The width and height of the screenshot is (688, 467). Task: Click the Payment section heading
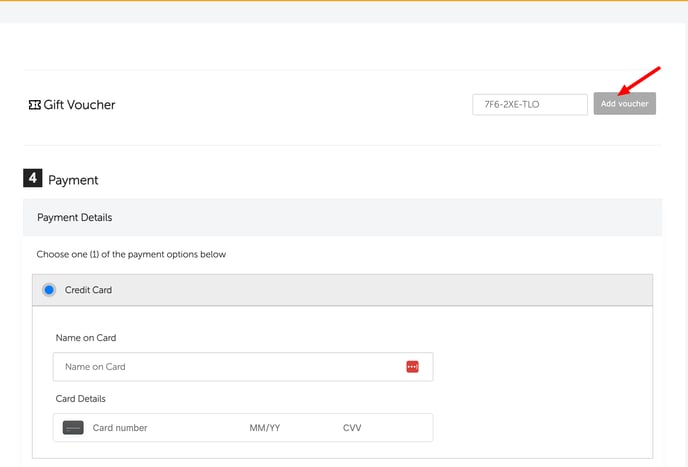click(73, 180)
